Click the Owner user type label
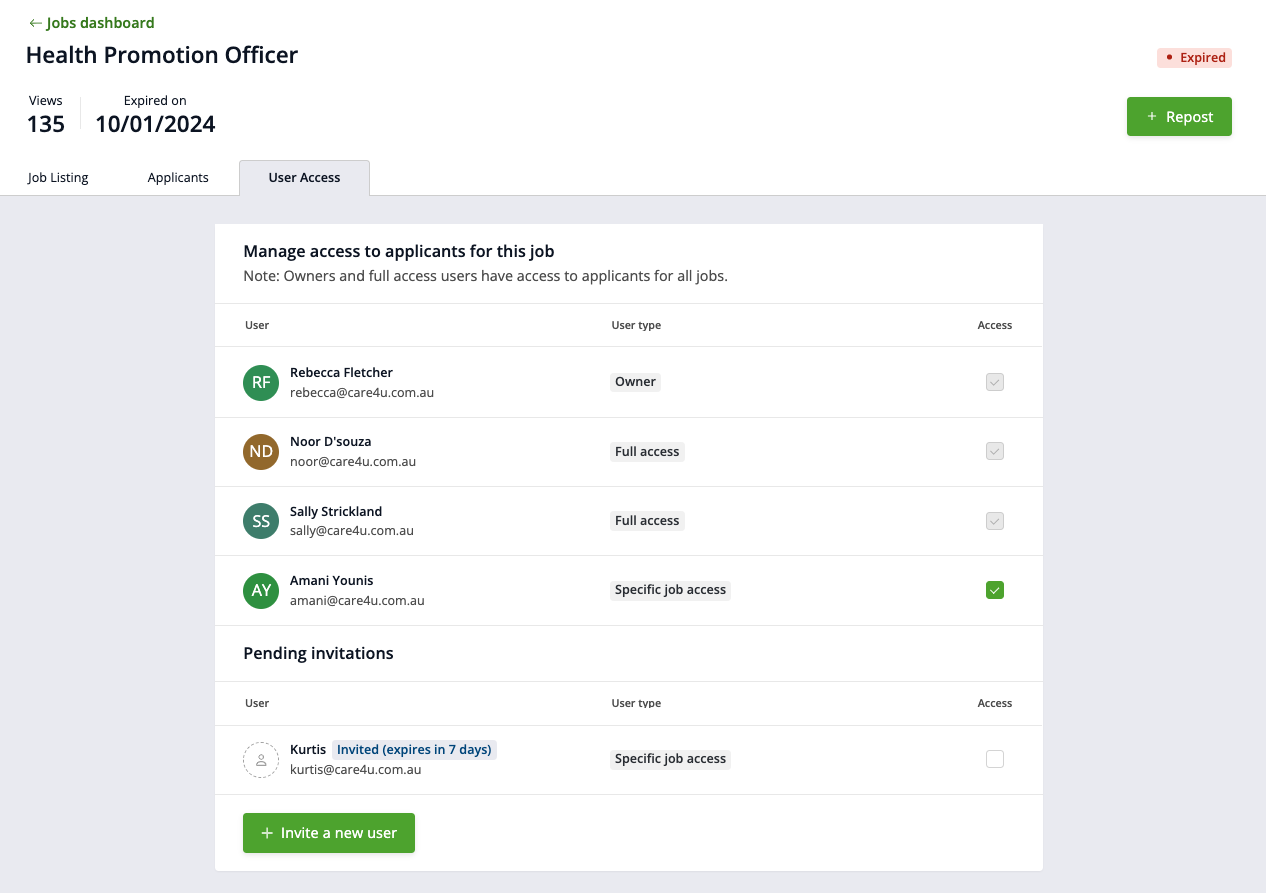 [x=635, y=382]
